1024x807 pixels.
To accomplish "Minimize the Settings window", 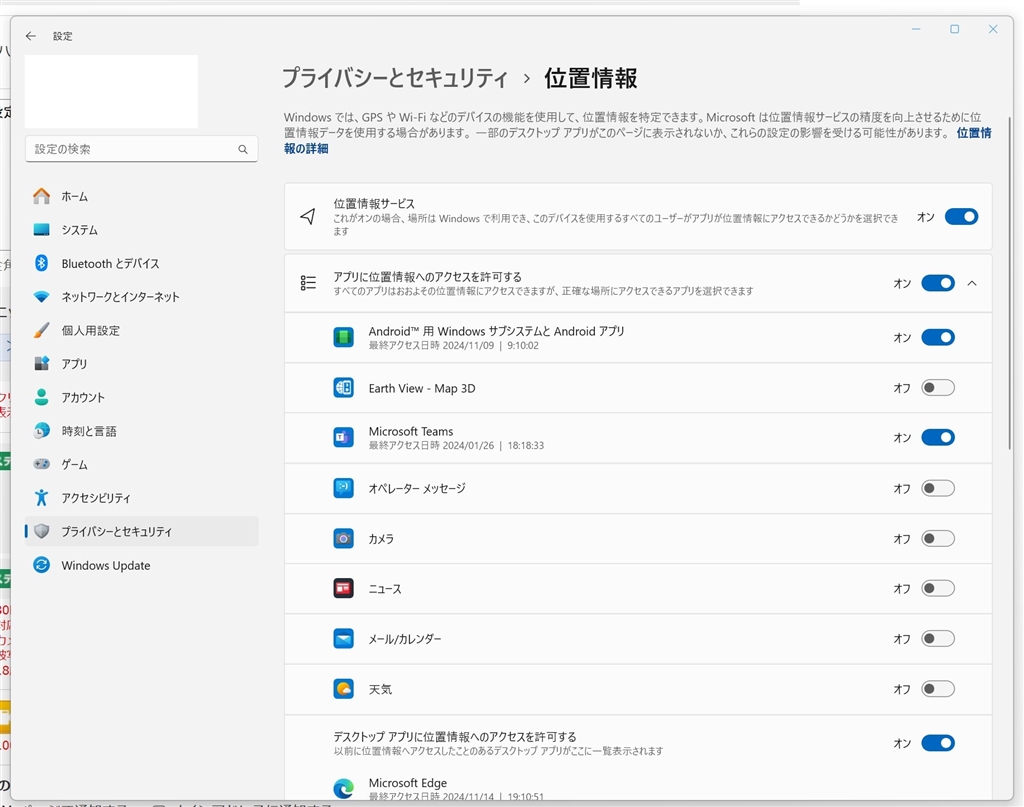I will point(916,29).
